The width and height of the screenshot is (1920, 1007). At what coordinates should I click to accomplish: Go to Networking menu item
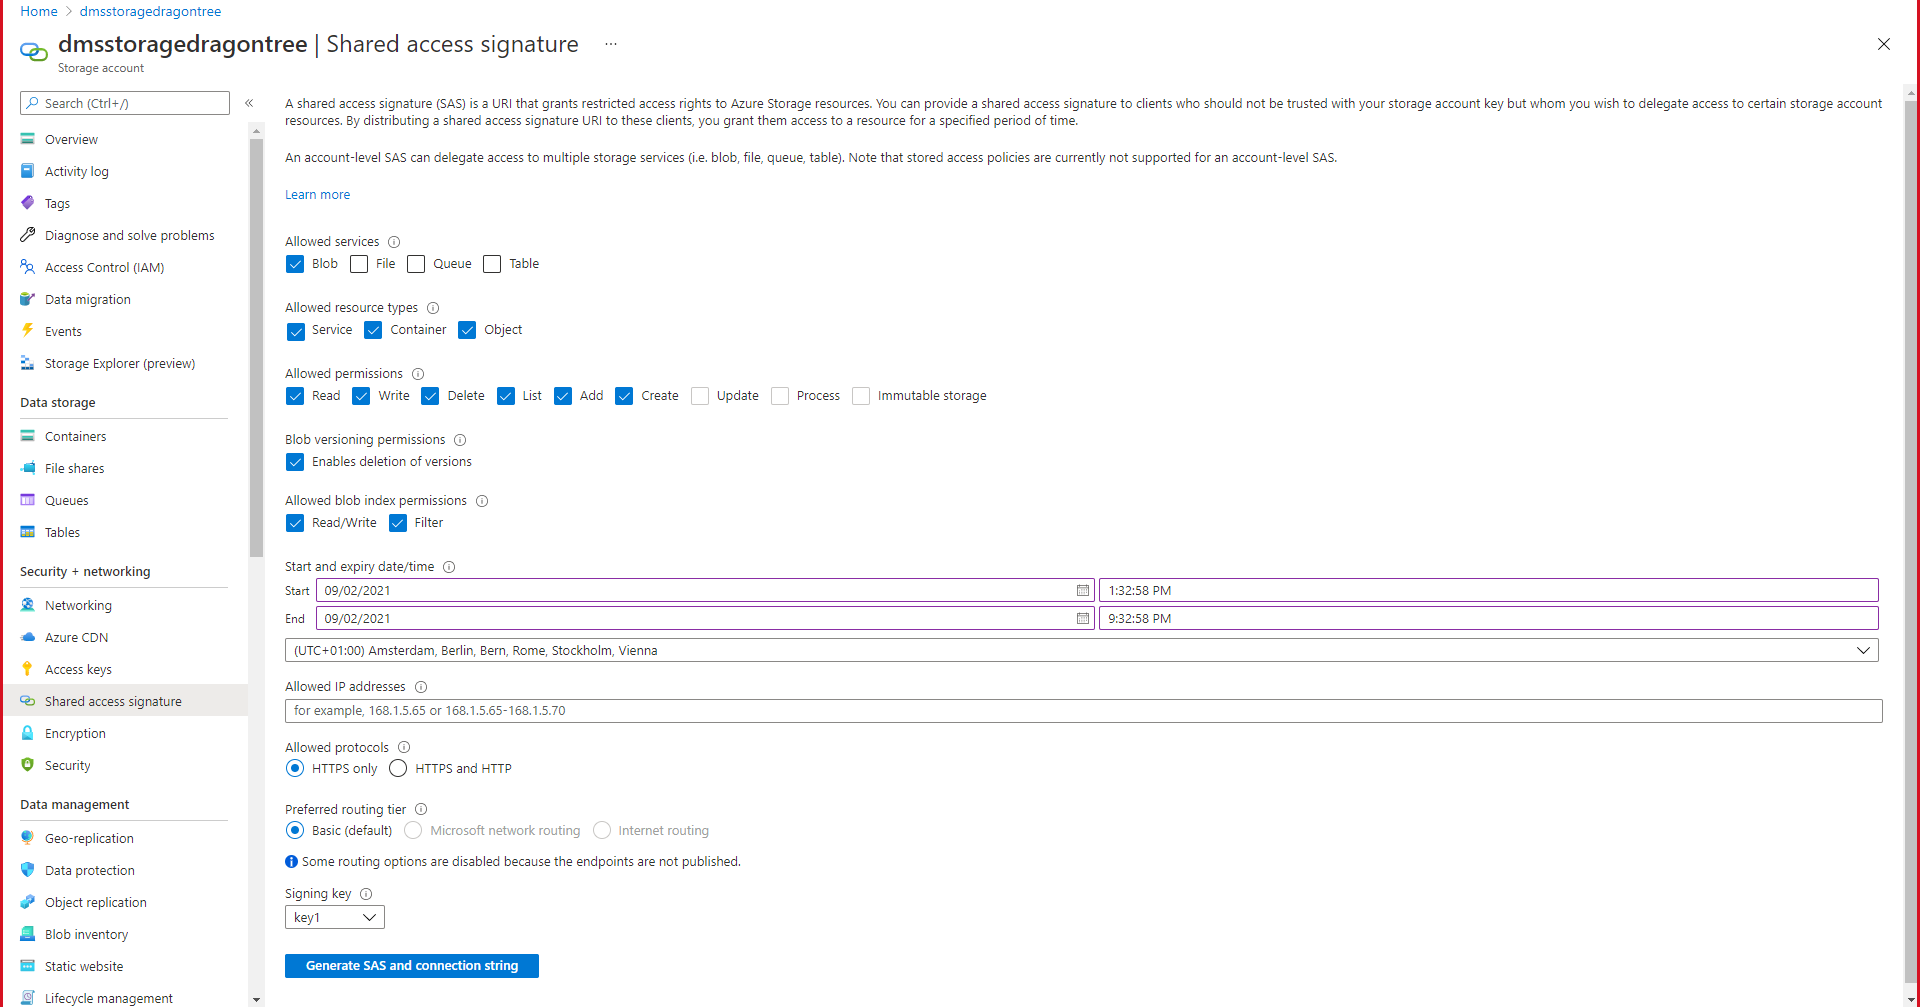pos(78,606)
